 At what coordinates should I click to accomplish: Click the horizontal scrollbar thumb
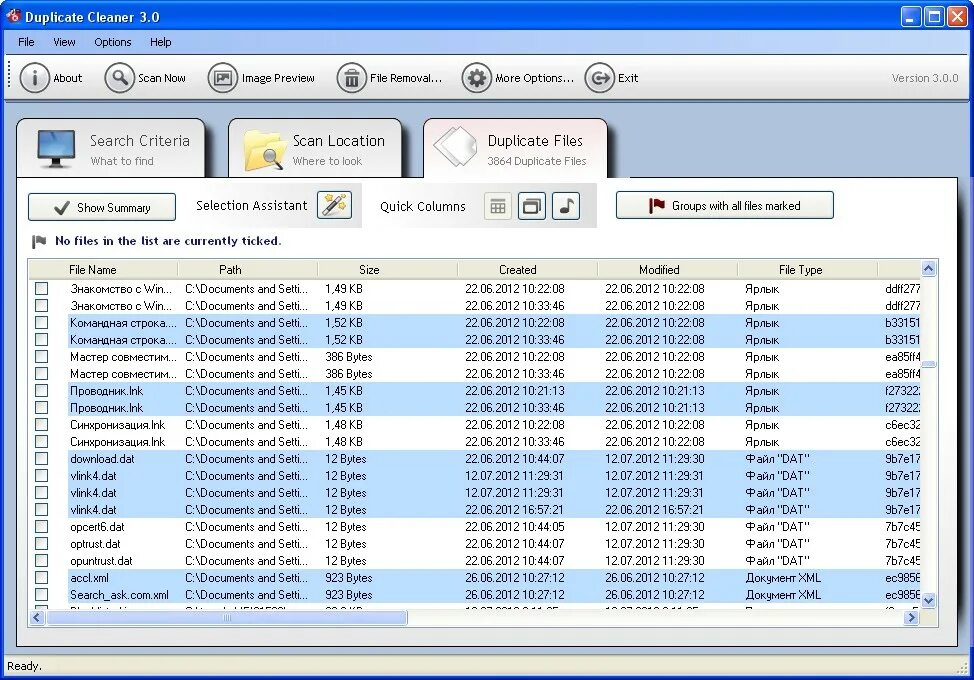coord(227,617)
